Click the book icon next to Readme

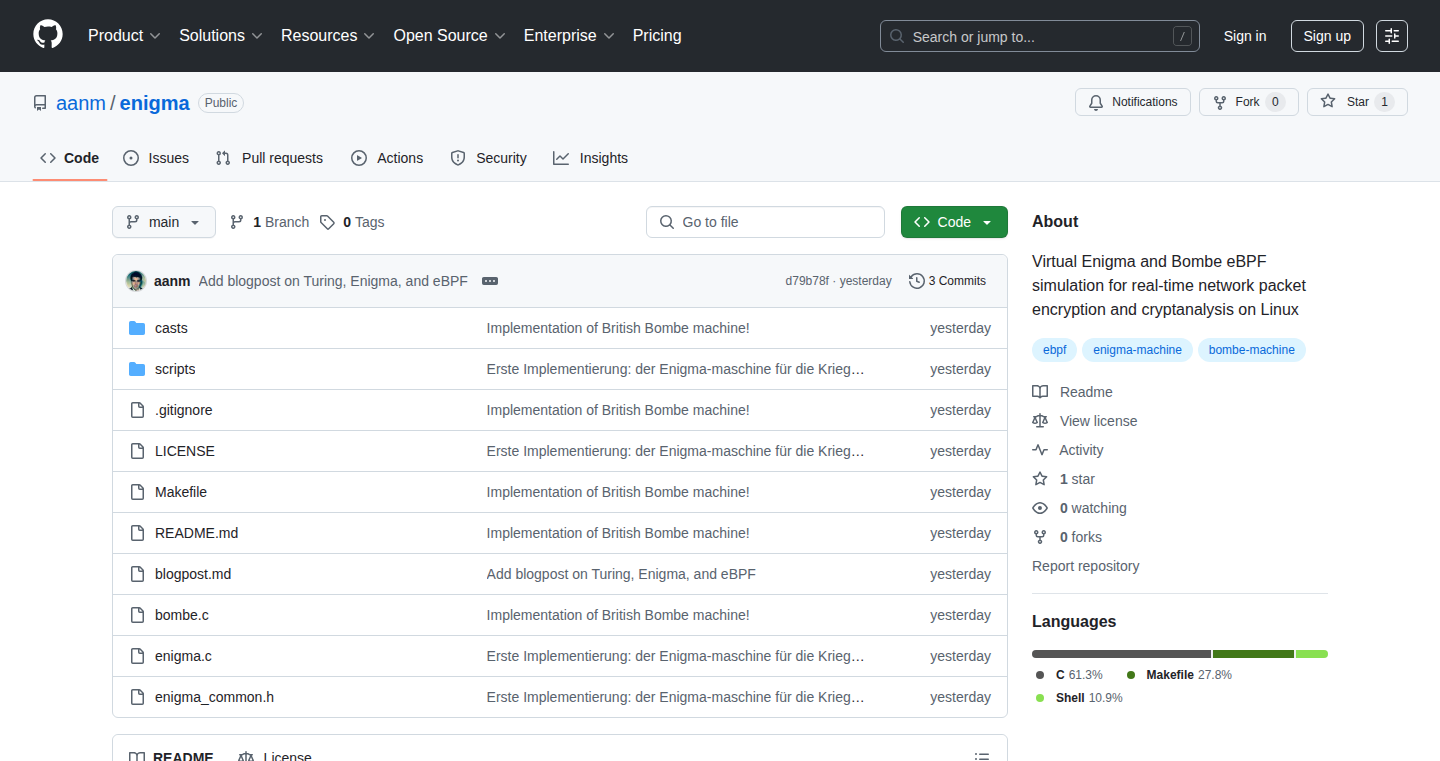click(x=1040, y=392)
